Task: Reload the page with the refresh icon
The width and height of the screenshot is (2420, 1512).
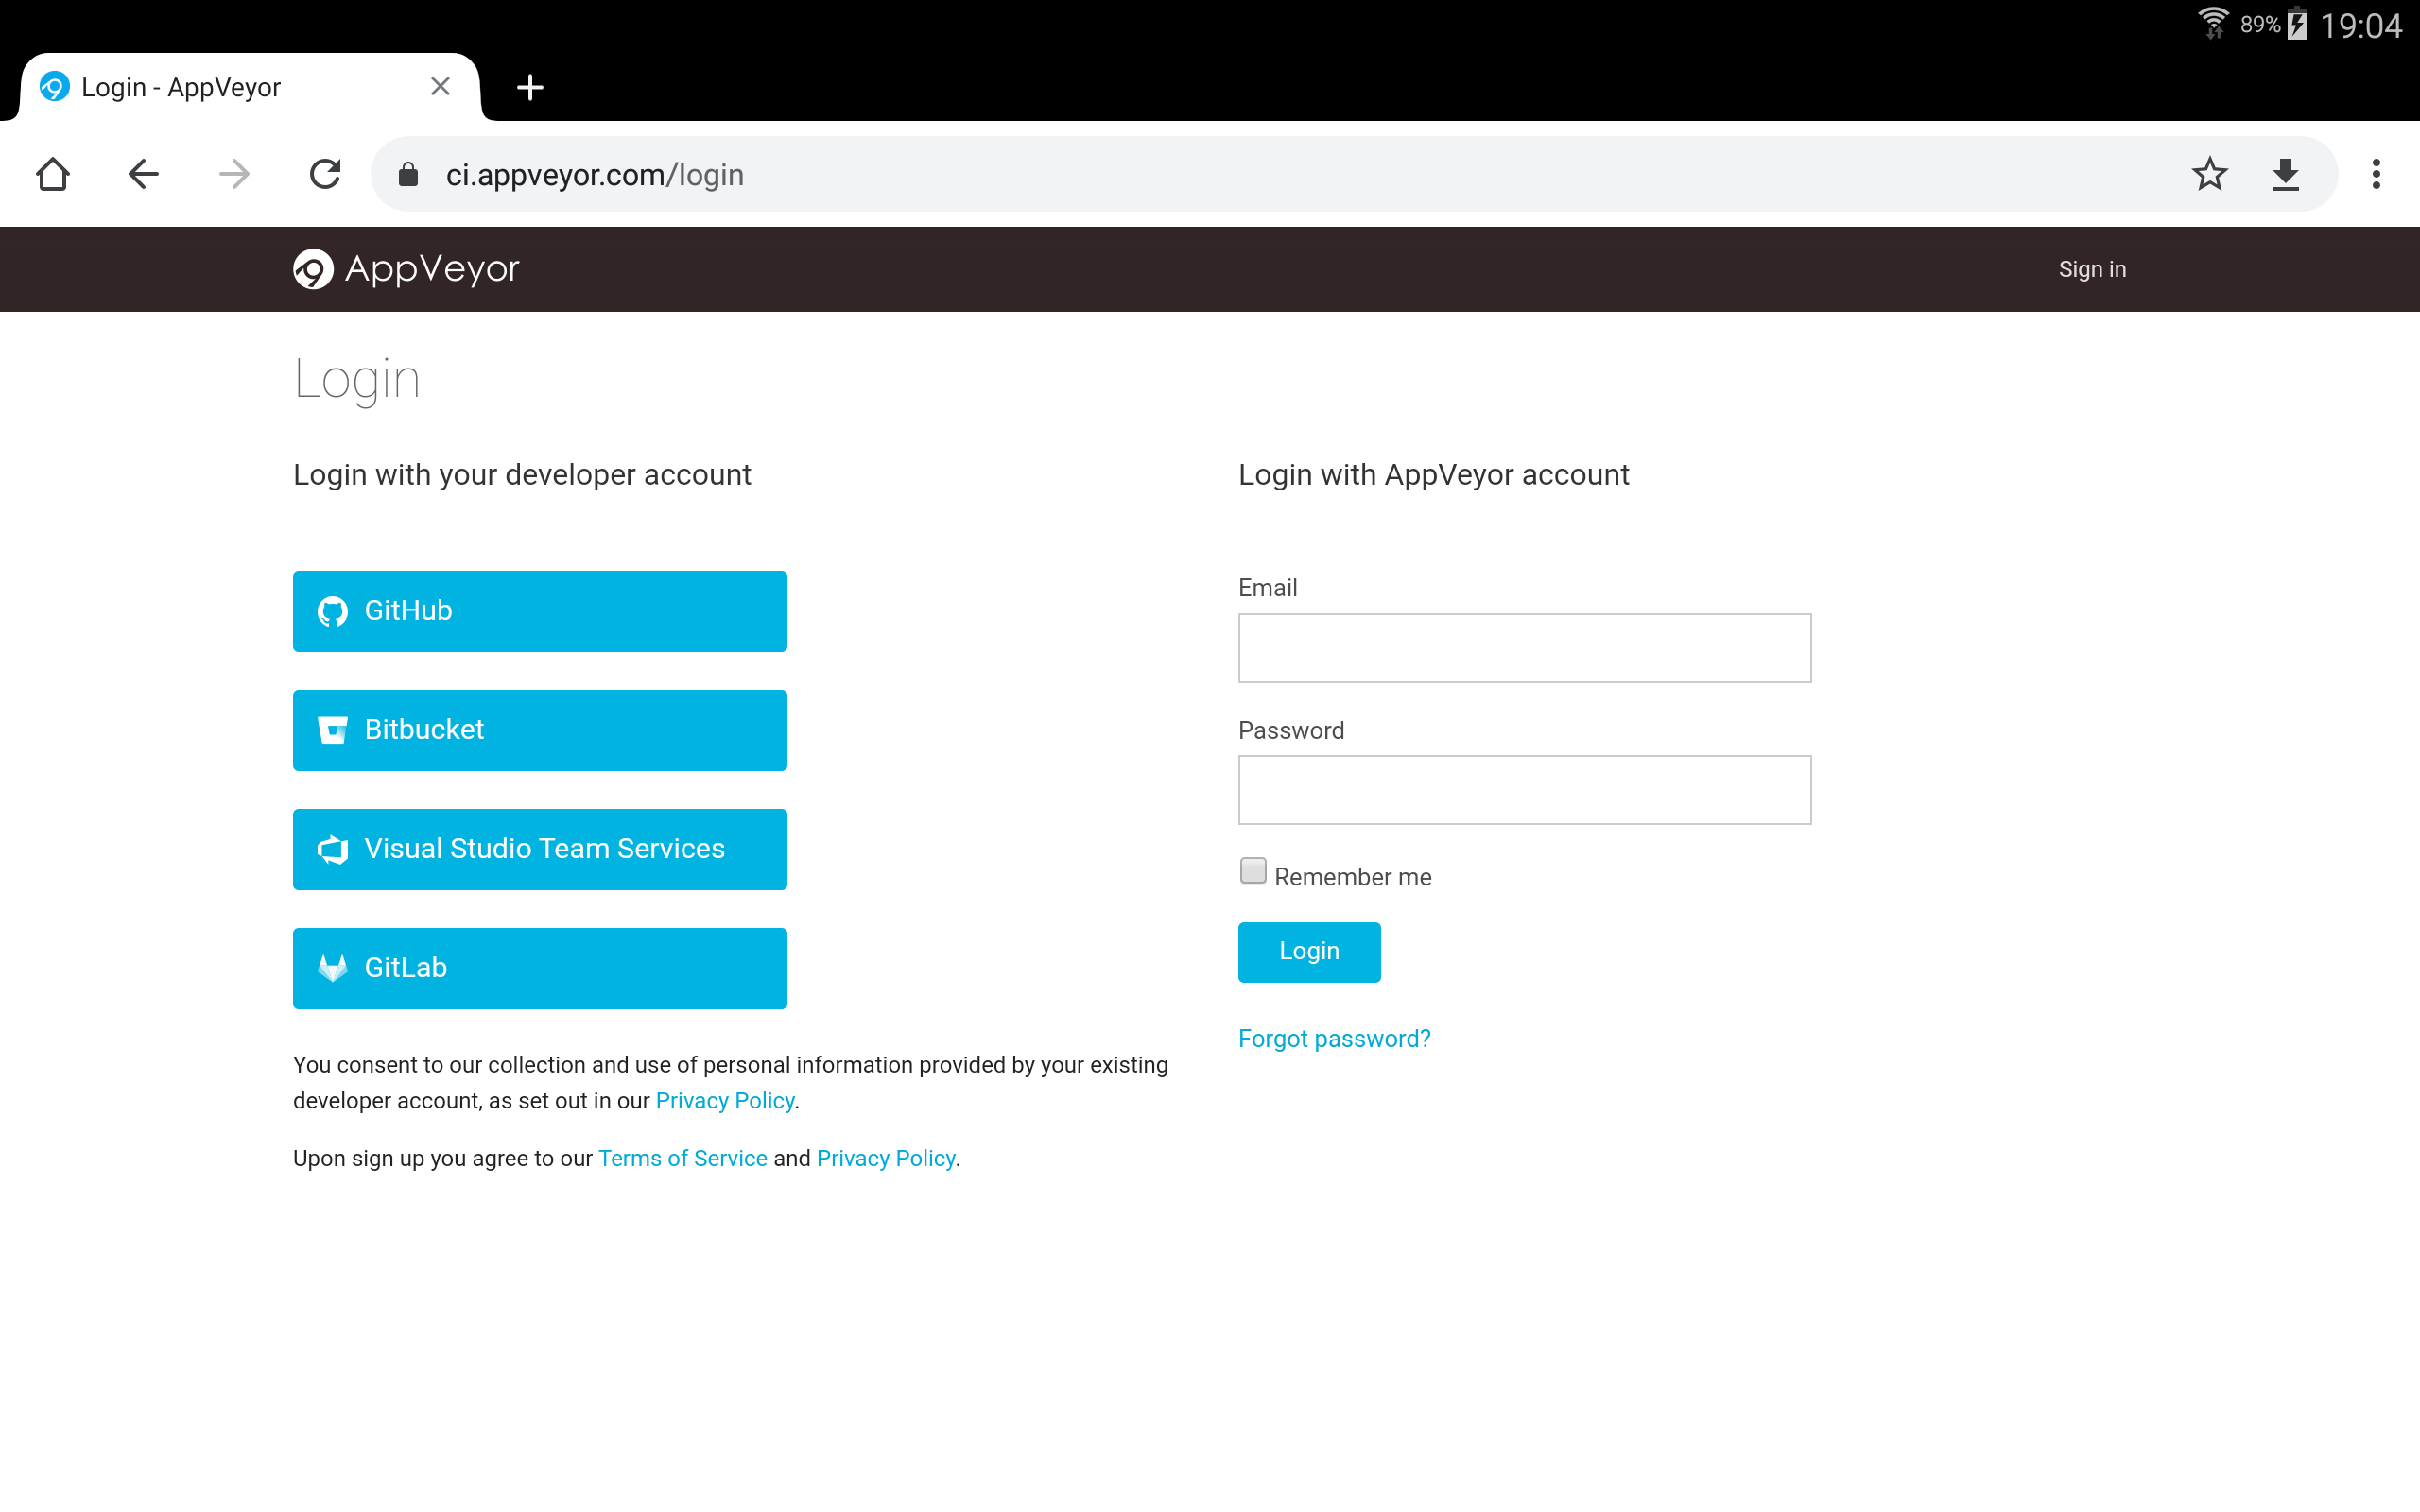Action: pyautogui.click(x=325, y=174)
